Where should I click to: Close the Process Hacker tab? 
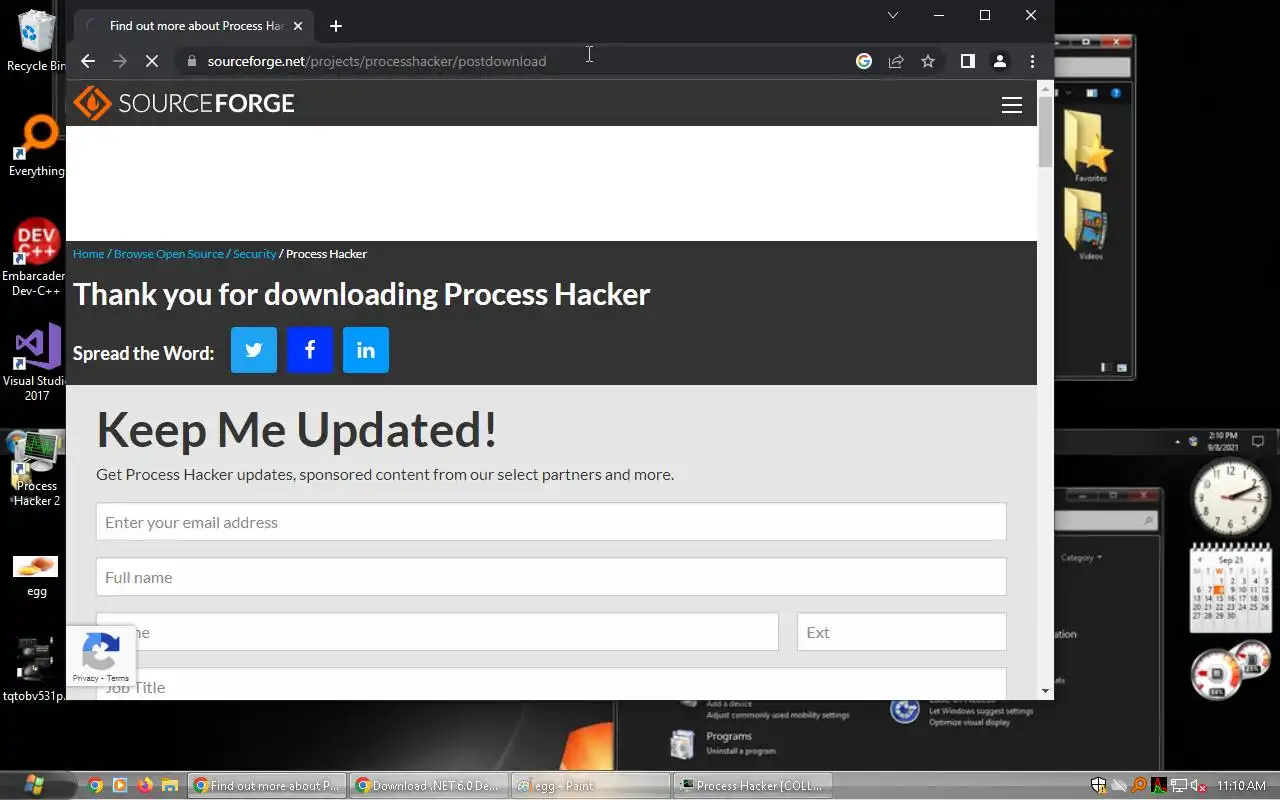(297, 26)
